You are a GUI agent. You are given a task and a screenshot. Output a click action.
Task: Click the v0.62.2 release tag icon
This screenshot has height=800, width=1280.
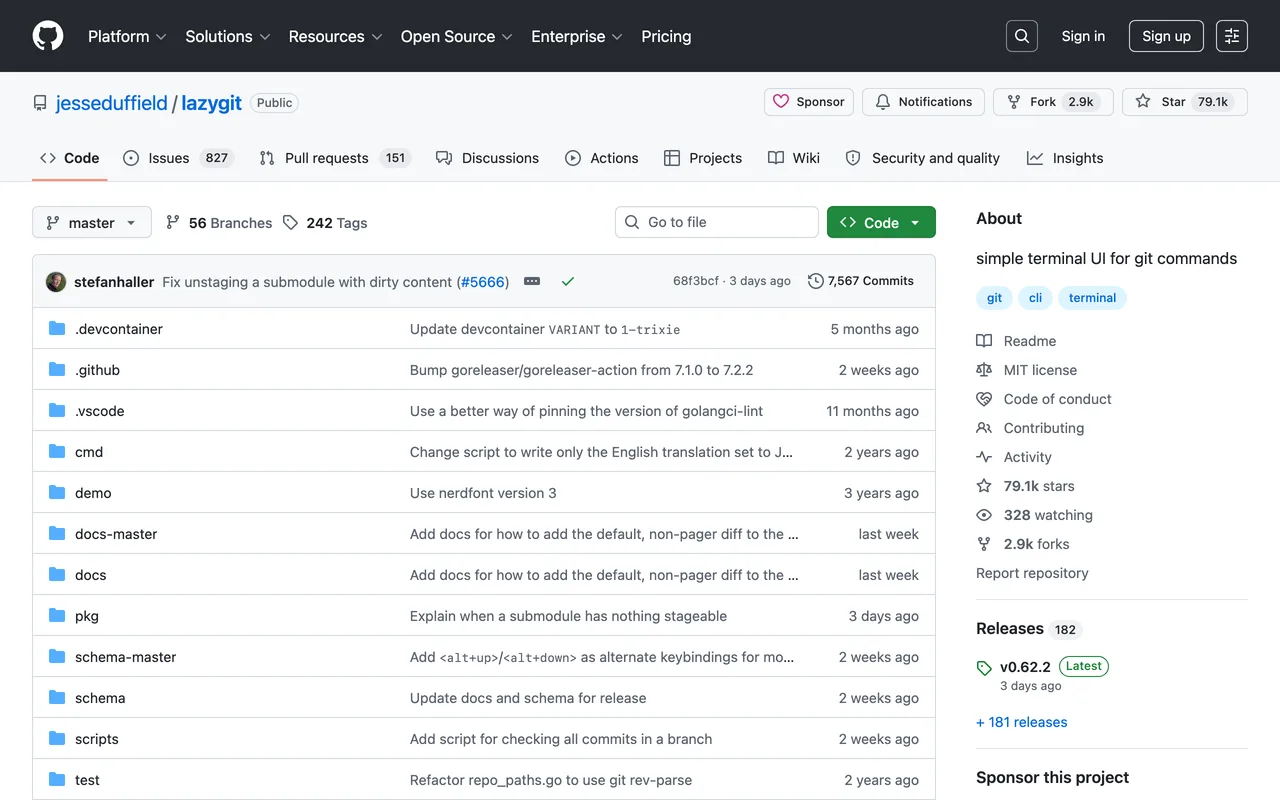point(984,668)
